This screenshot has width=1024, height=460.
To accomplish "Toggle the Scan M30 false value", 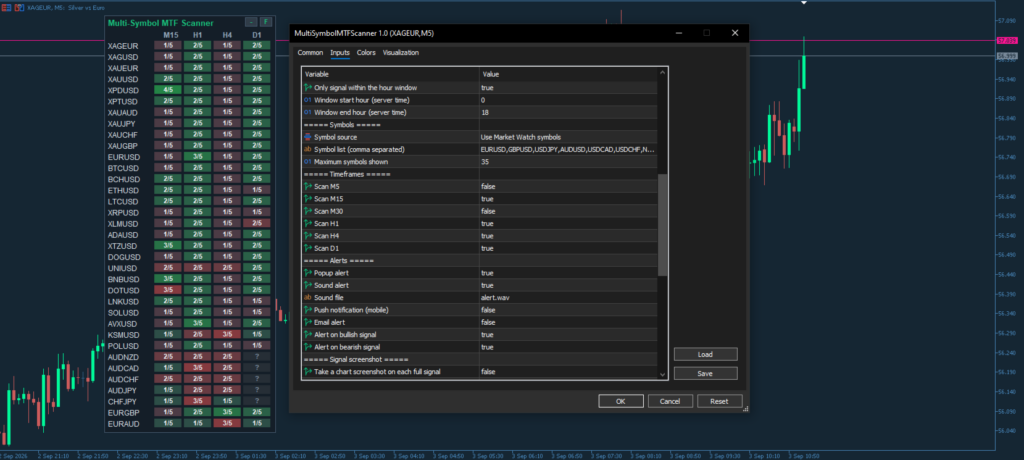I will coord(568,211).
